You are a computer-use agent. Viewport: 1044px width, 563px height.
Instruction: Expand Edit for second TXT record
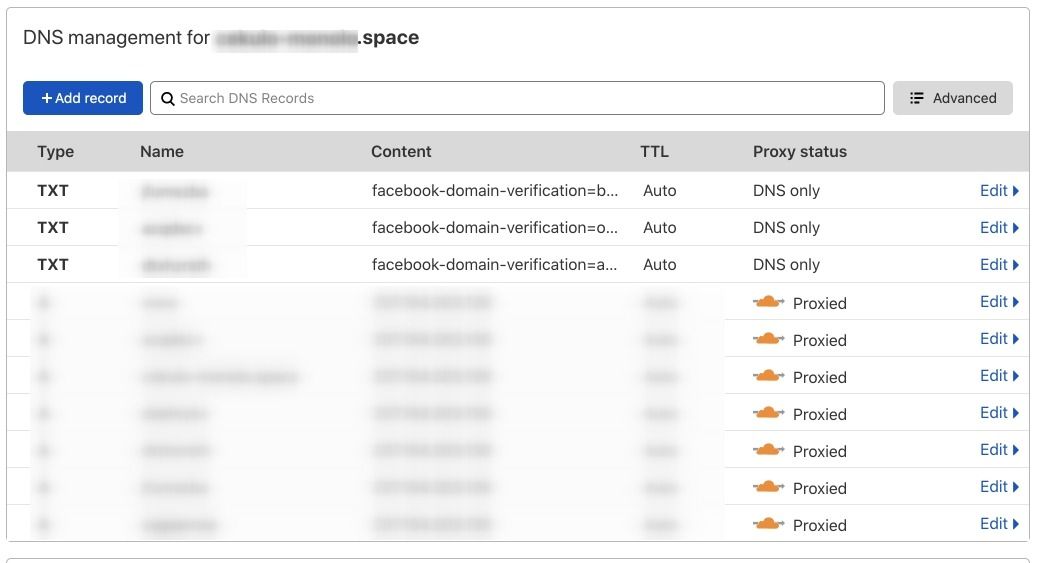tap(998, 227)
